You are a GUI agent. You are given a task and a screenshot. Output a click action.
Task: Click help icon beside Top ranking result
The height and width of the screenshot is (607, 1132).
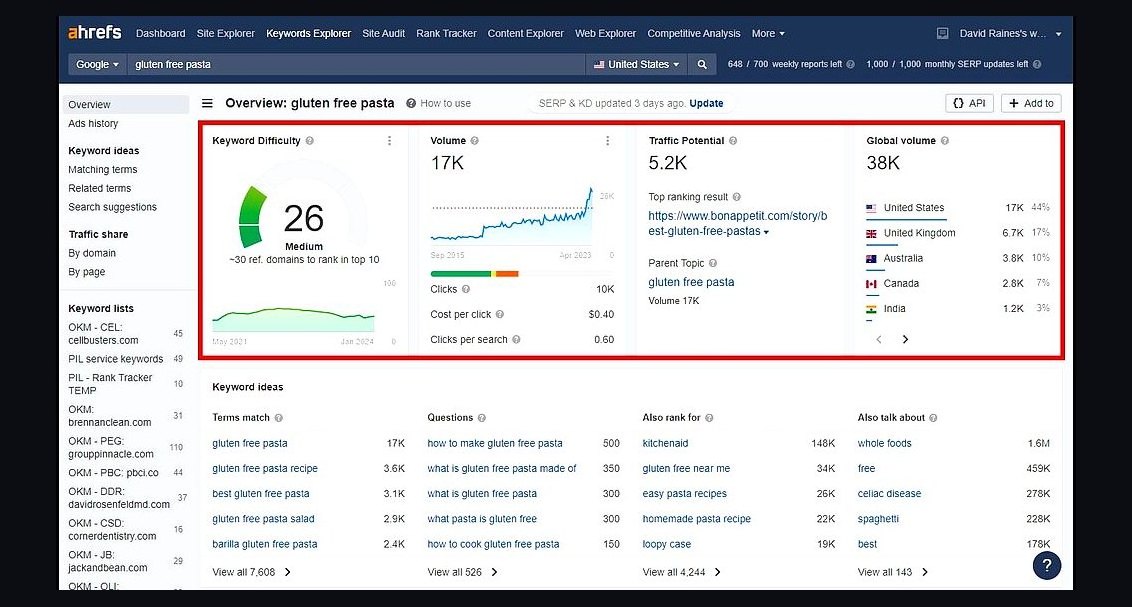pos(736,197)
